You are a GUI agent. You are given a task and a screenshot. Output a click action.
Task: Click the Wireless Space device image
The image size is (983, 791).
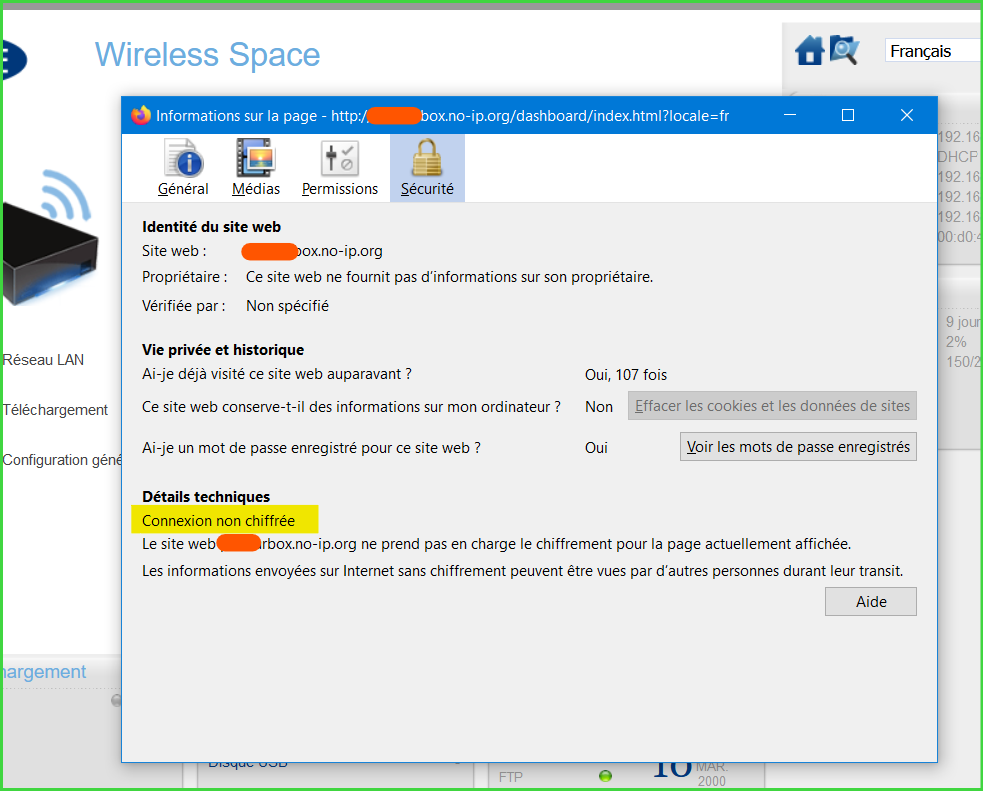click(x=50, y=245)
